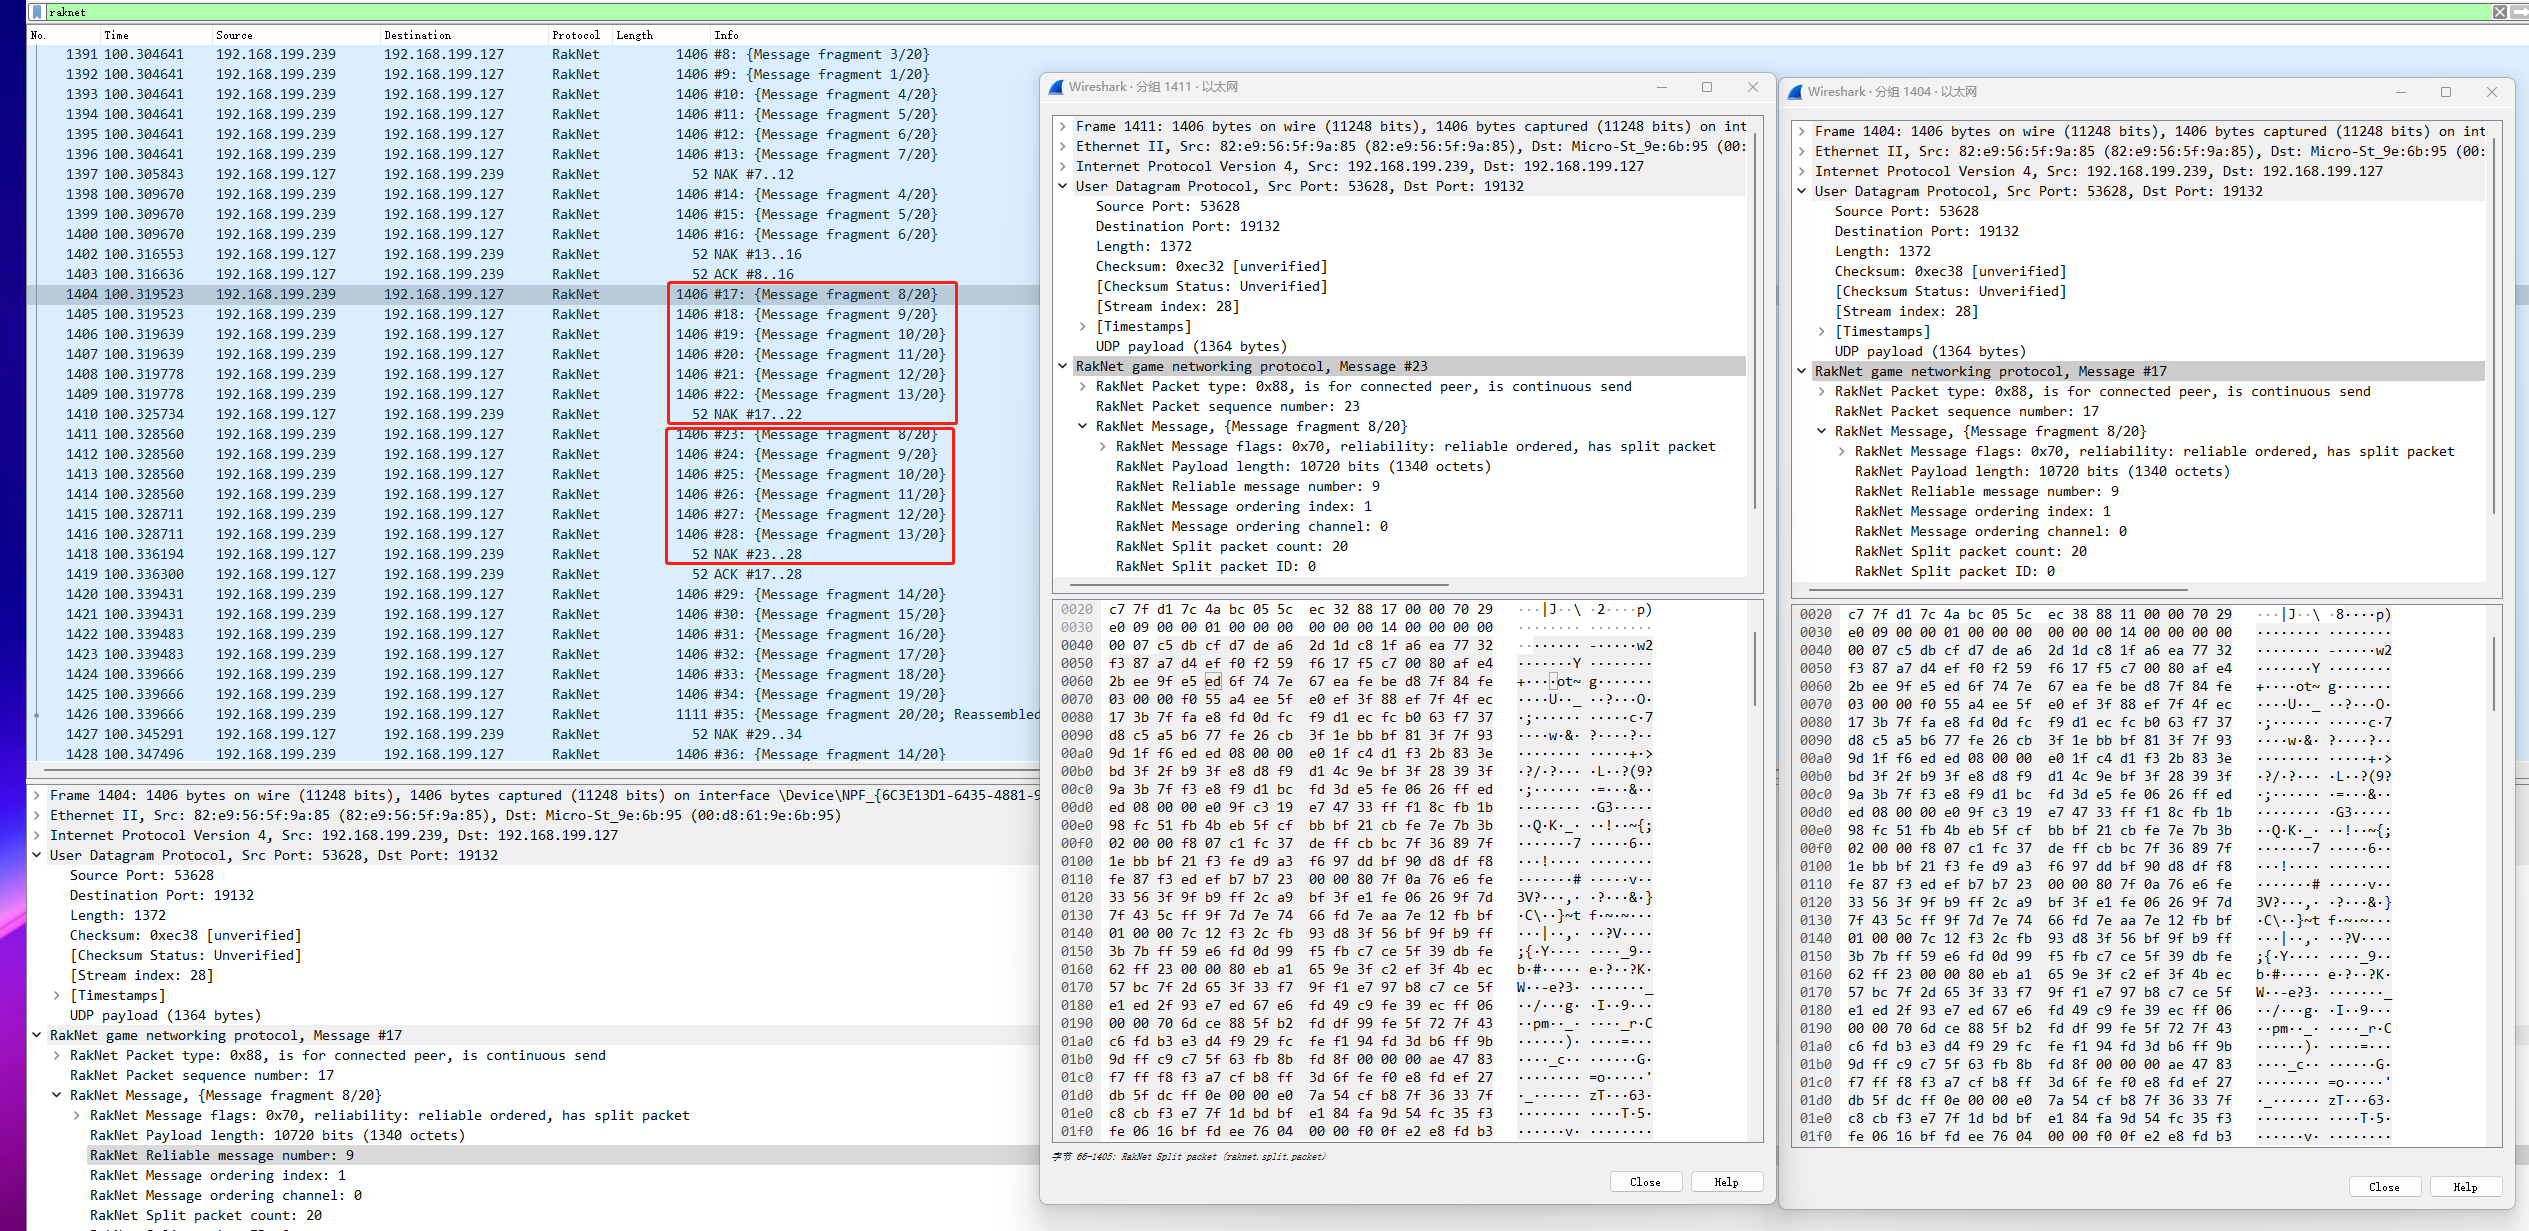Expand Ethernet II in the packet 1411 window
The height and width of the screenshot is (1231, 2529).
pos(1063,146)
